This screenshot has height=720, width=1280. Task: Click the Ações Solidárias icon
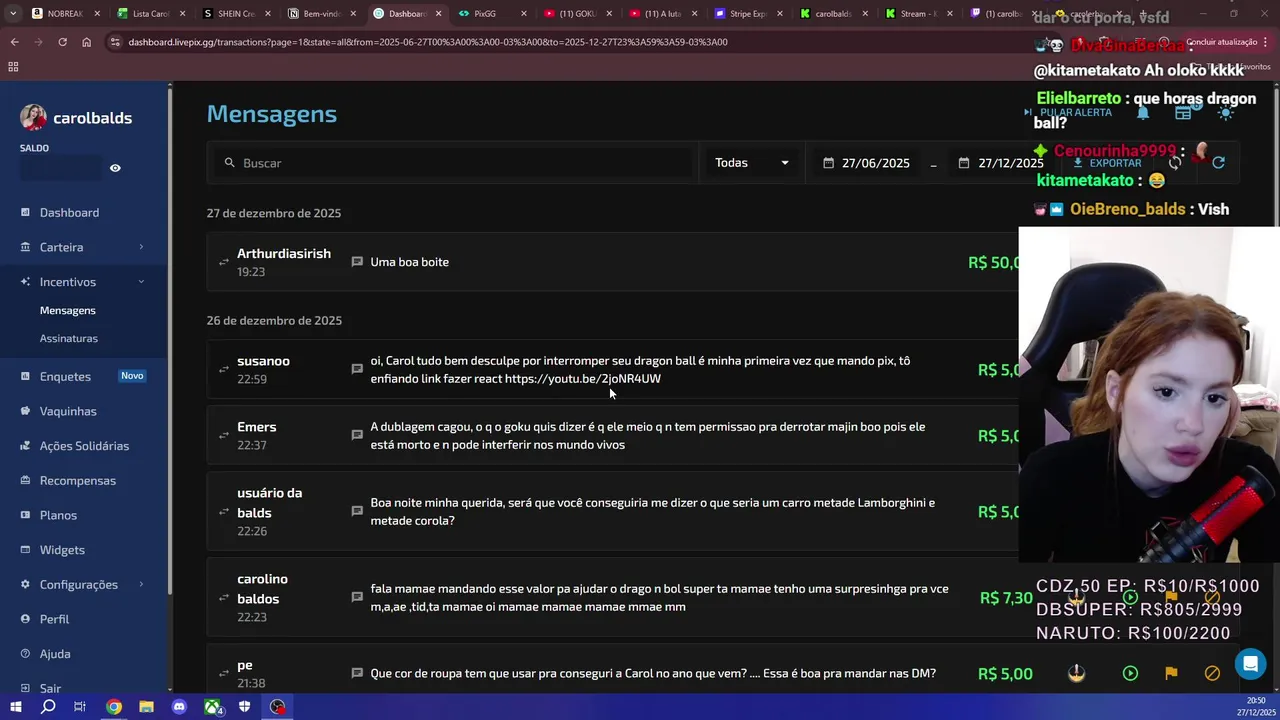tap(25, 446)
